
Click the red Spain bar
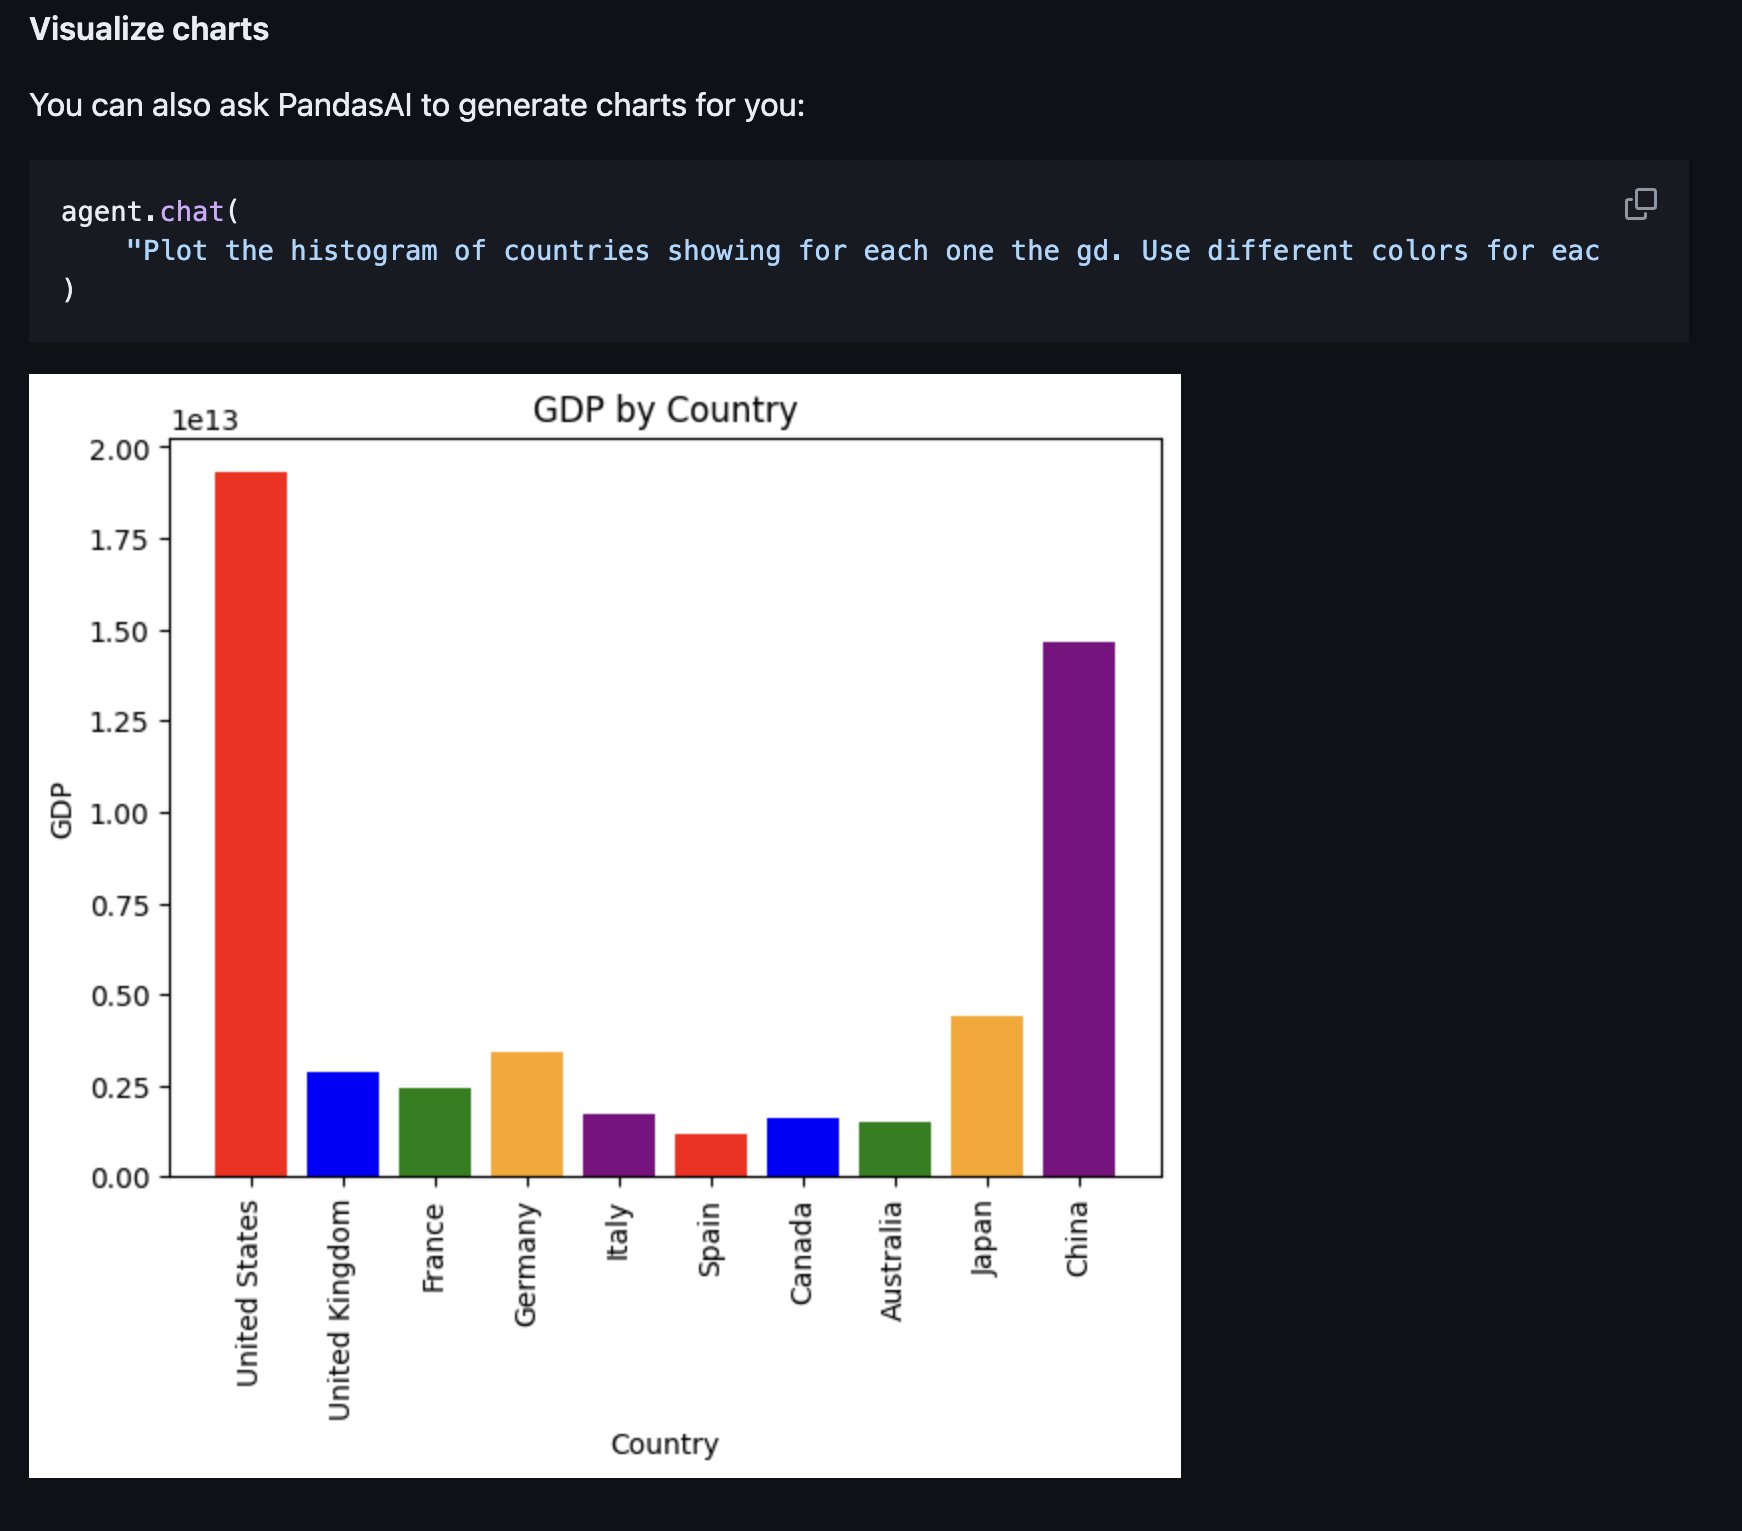pyautogui.click(x=711, y=1155)
